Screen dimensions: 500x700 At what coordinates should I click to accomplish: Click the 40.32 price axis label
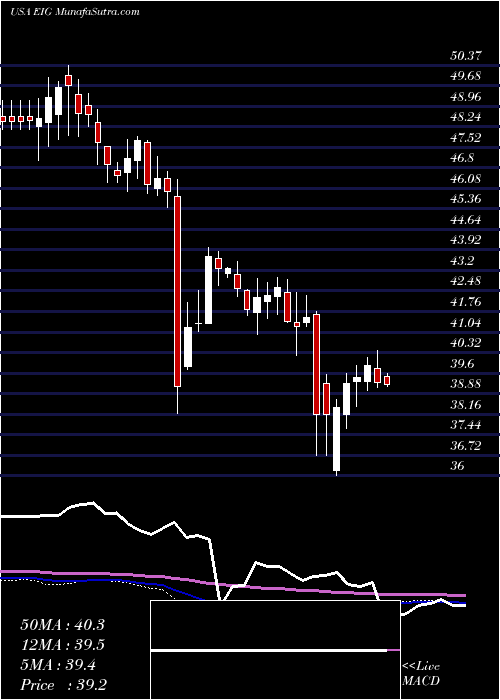465,343
